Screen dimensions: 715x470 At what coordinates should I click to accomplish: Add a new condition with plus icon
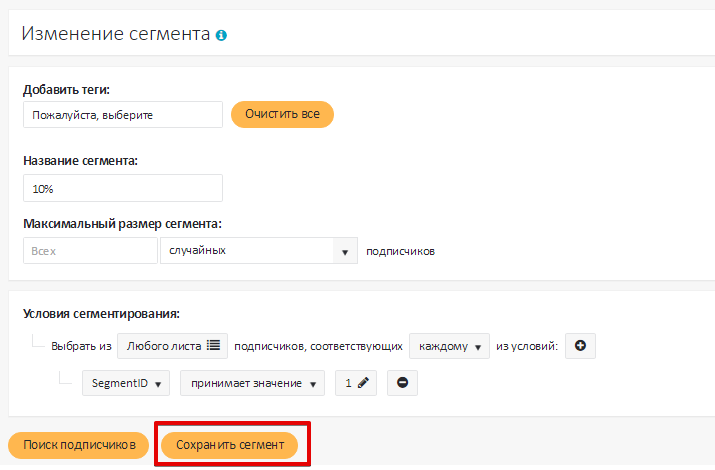(x=580, y=347)
